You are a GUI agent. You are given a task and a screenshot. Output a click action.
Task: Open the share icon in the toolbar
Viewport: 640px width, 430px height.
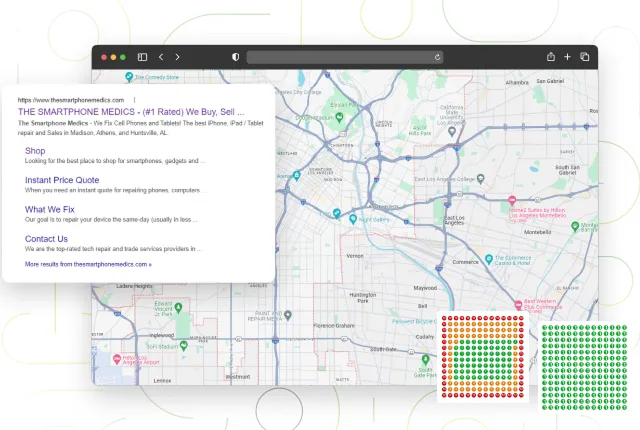551,57
